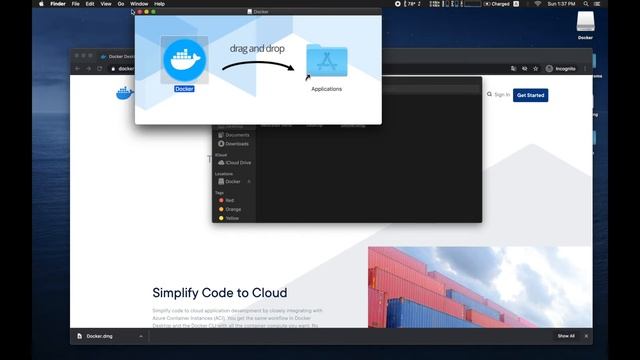The height and width of the screenshot is (360, 640).
Task: Open the View menu
Action: 106,4
